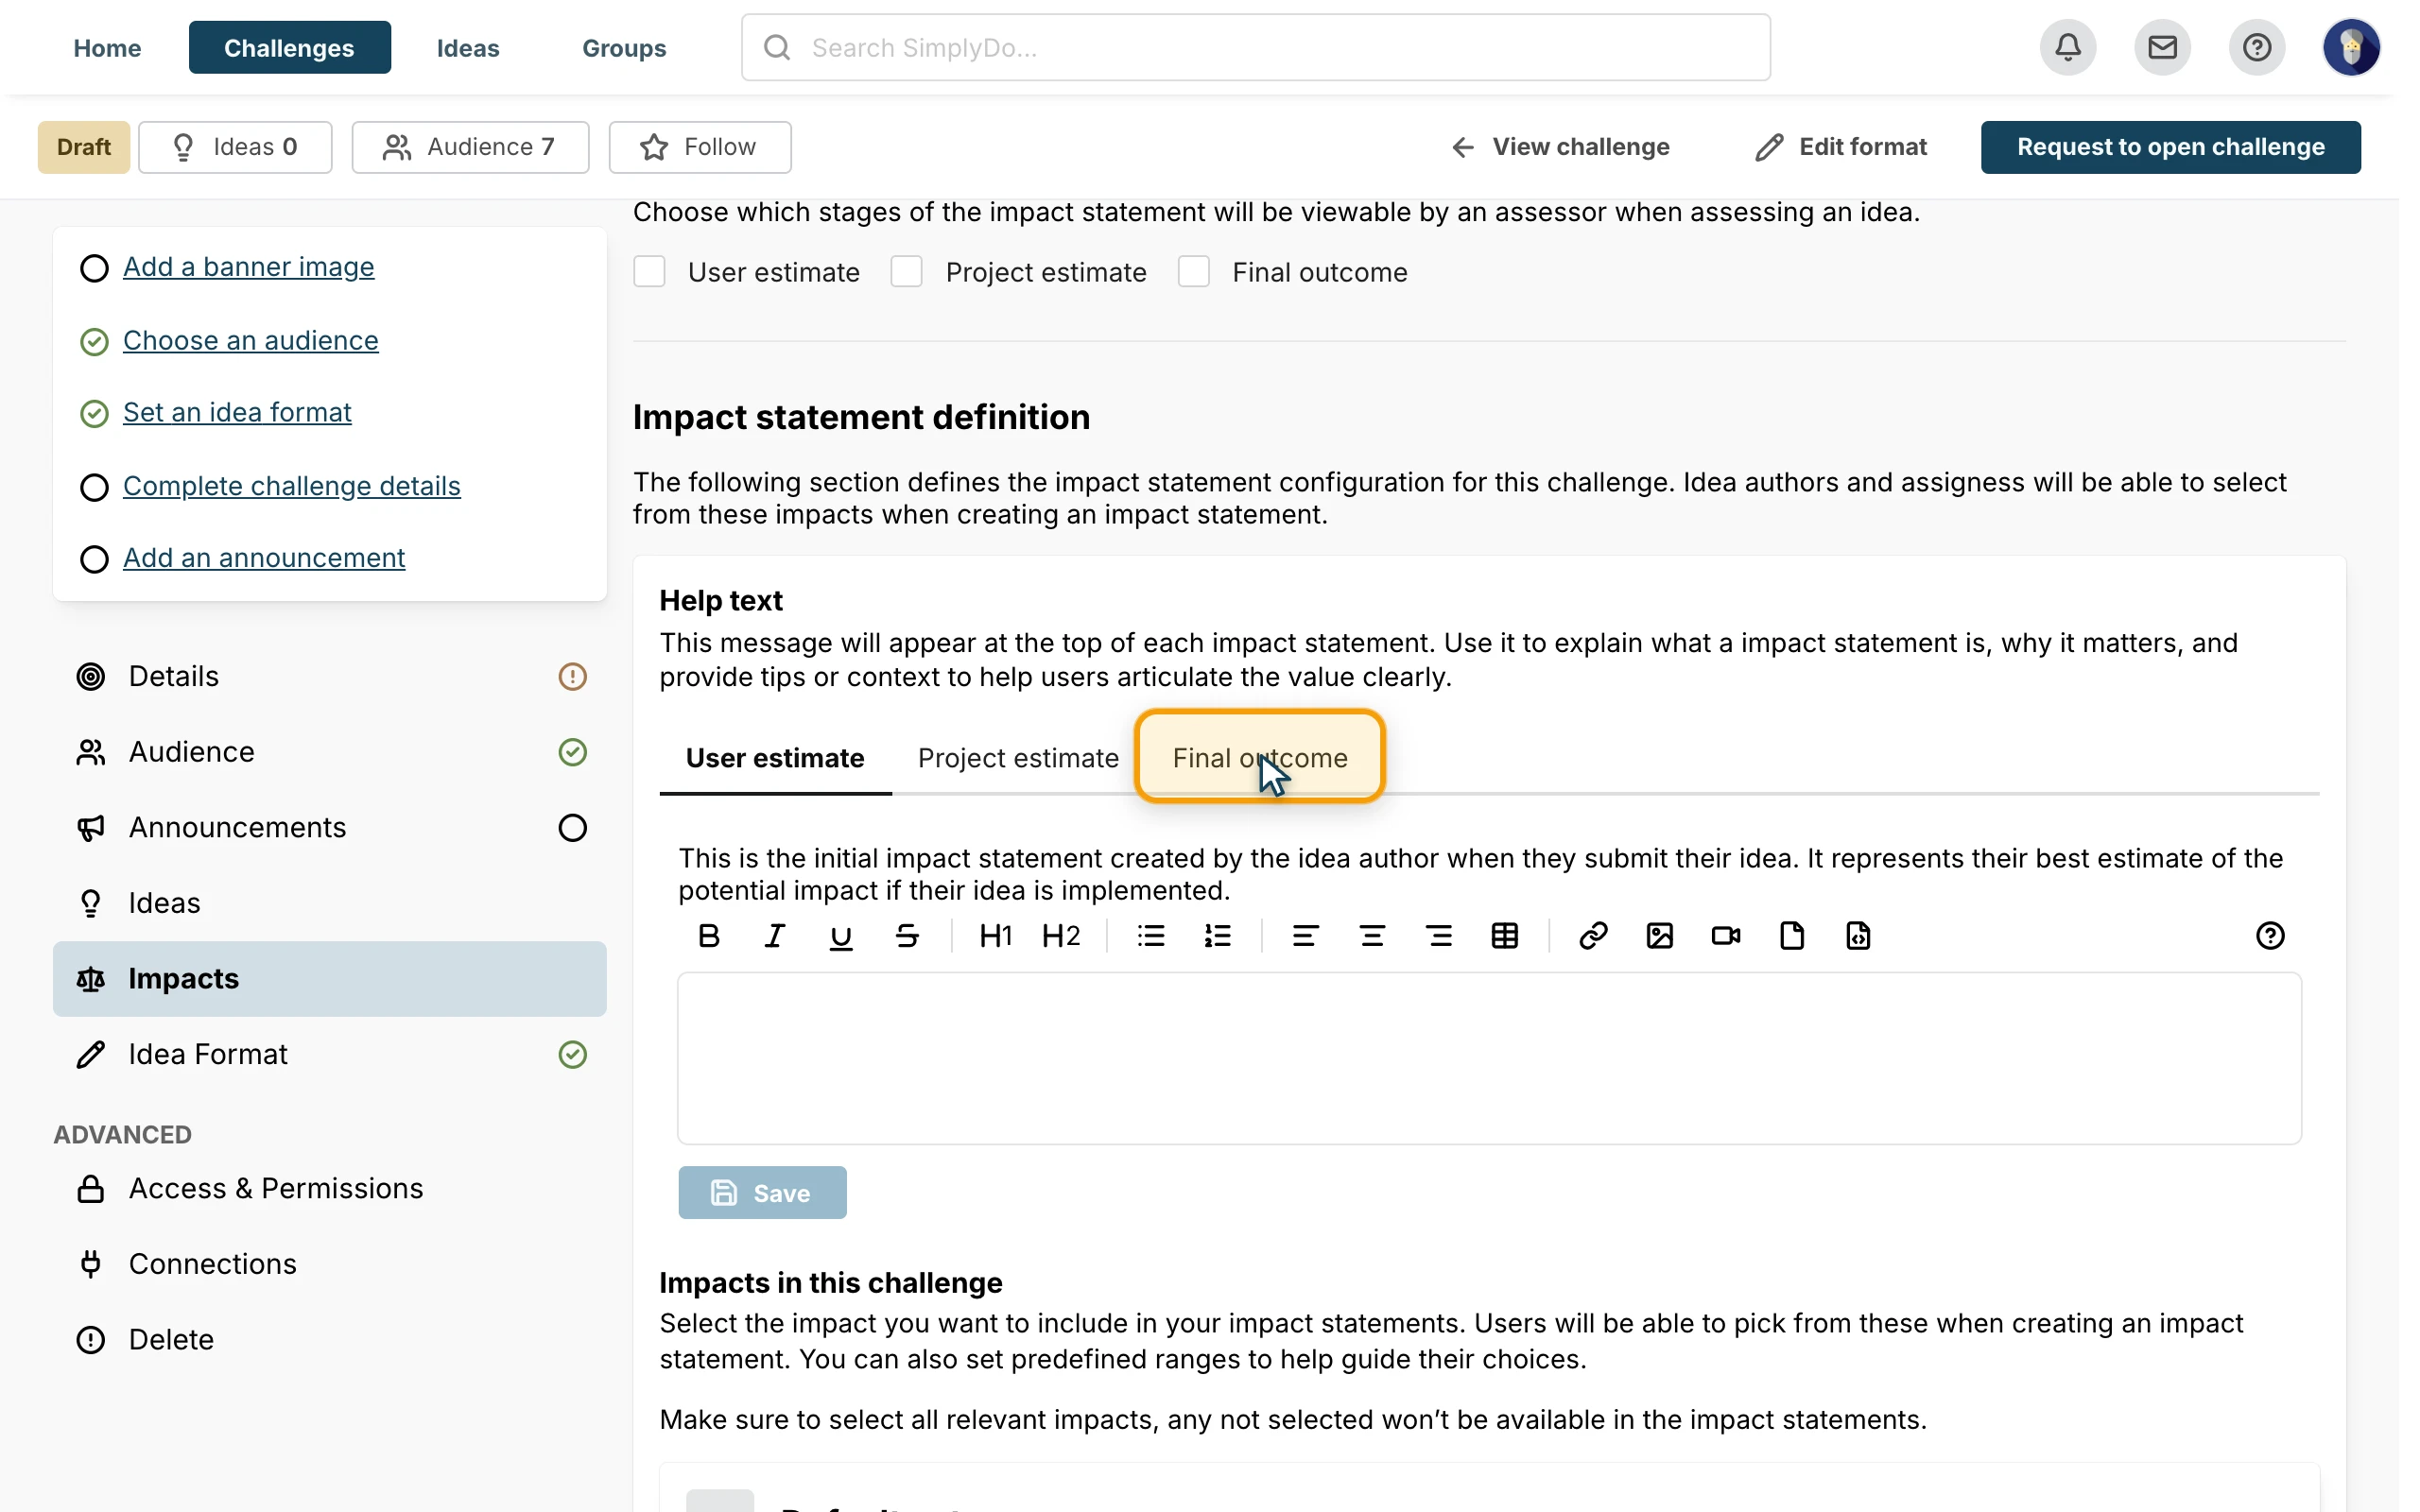Apply underline formatting in the editor
Screen dimensions: 2420x1512
click(x=841, y=936)
